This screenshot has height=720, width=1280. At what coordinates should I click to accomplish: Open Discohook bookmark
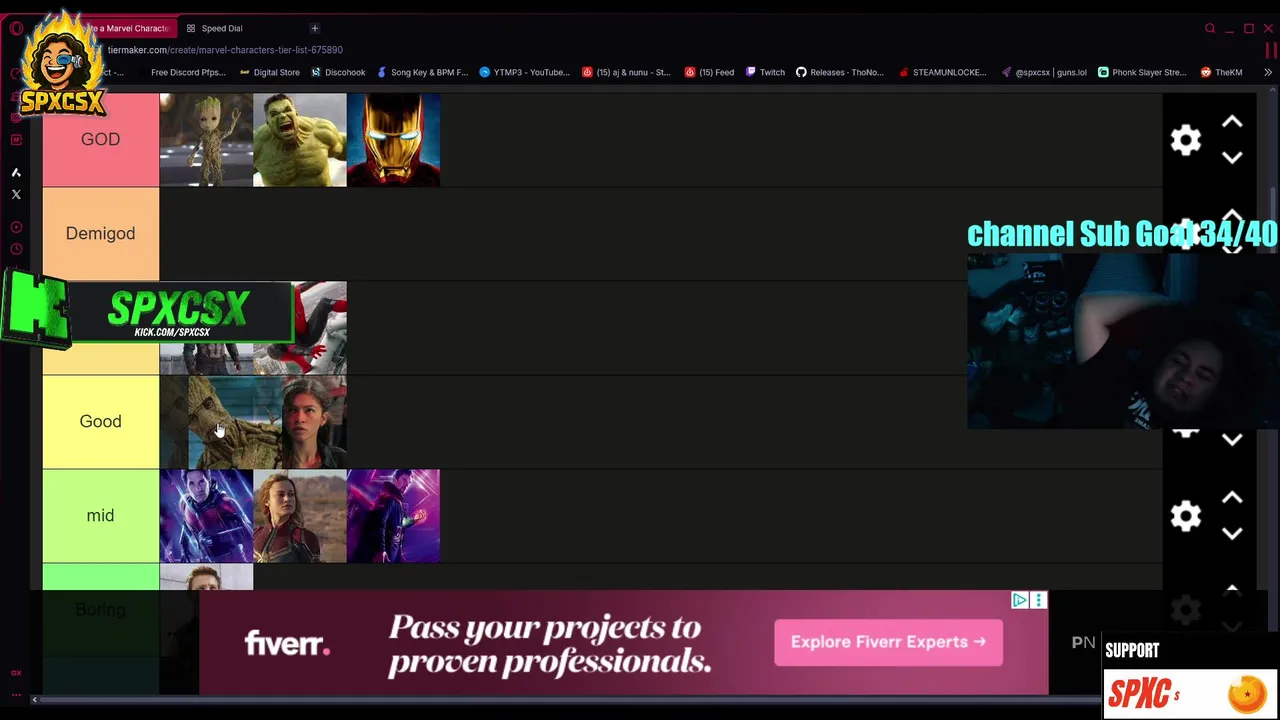click(338, 72)
